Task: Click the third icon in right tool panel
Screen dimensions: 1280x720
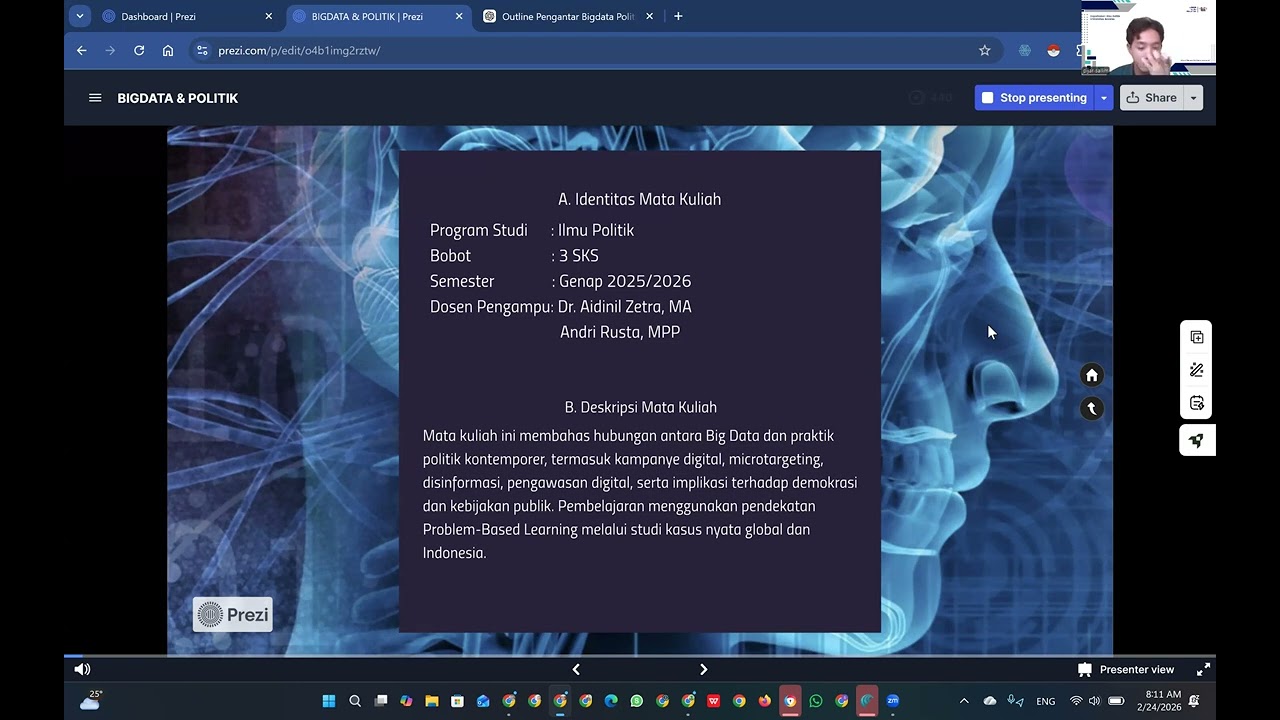Action: (x=1197, y=403)
